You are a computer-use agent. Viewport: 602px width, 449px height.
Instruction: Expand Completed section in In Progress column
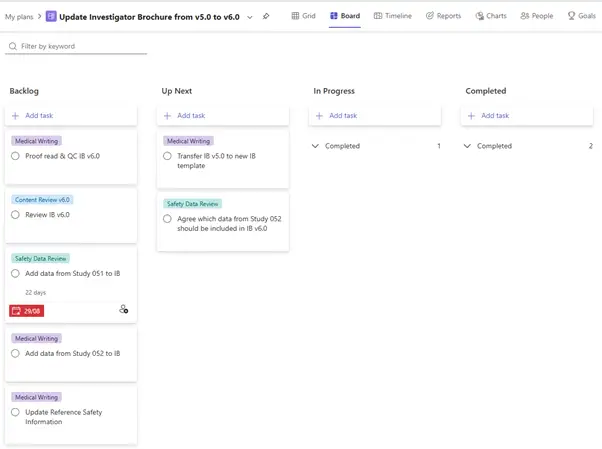pos(316,146)
